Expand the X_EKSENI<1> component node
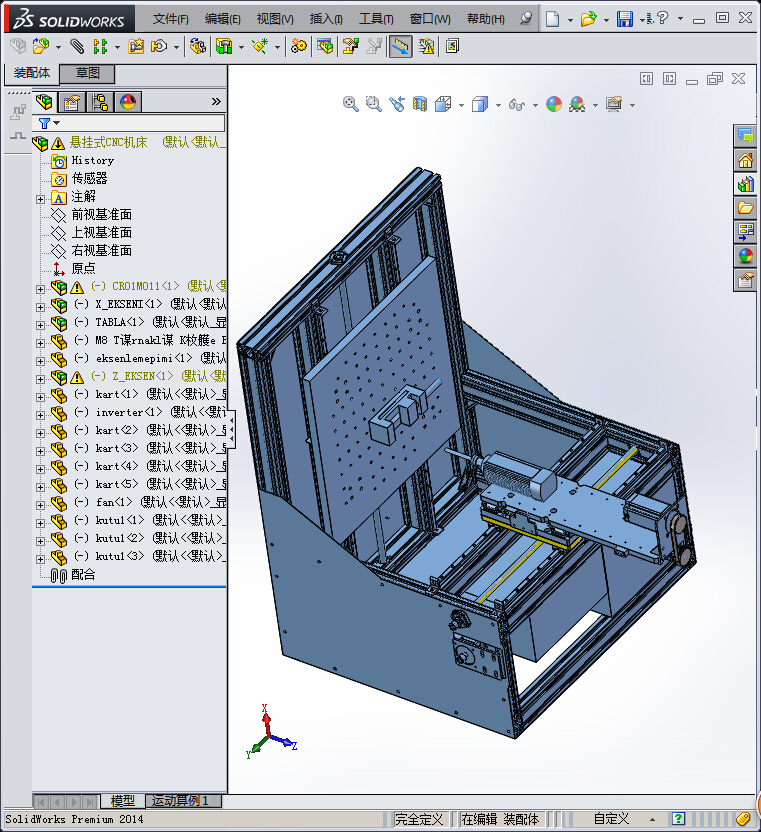 click(x=40, y=307)
